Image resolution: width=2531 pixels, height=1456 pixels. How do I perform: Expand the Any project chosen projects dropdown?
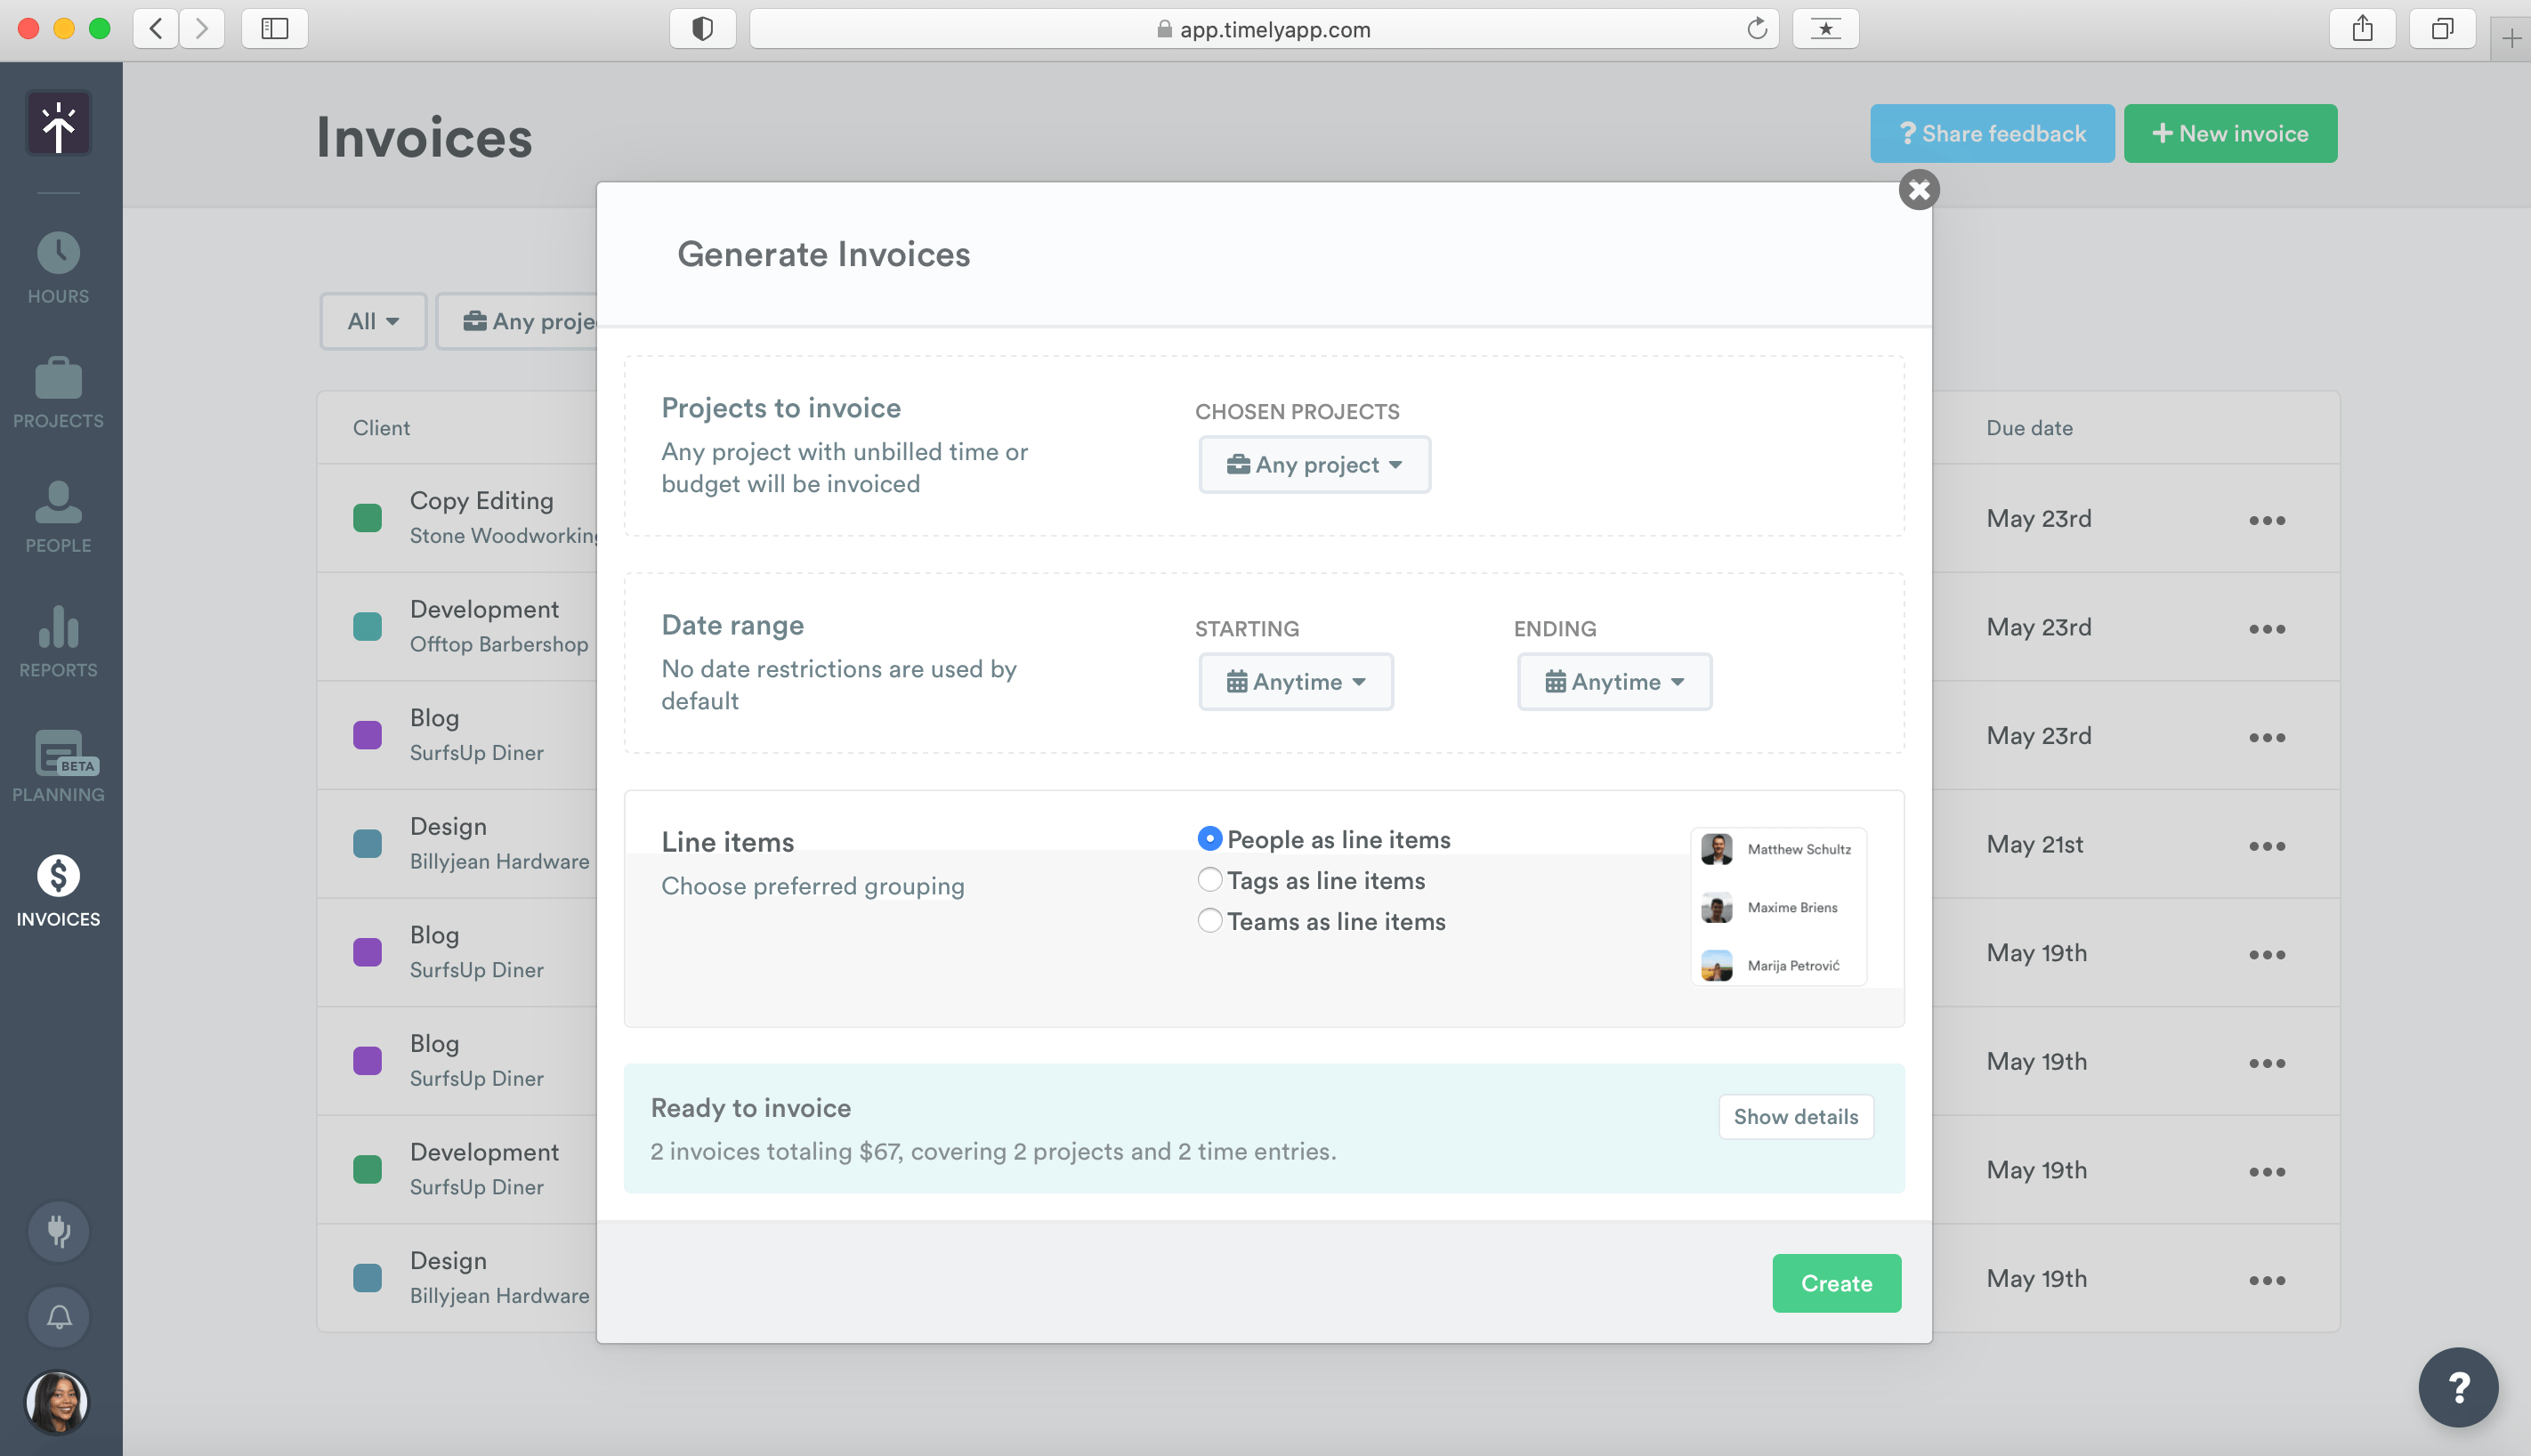[1314, 465]
